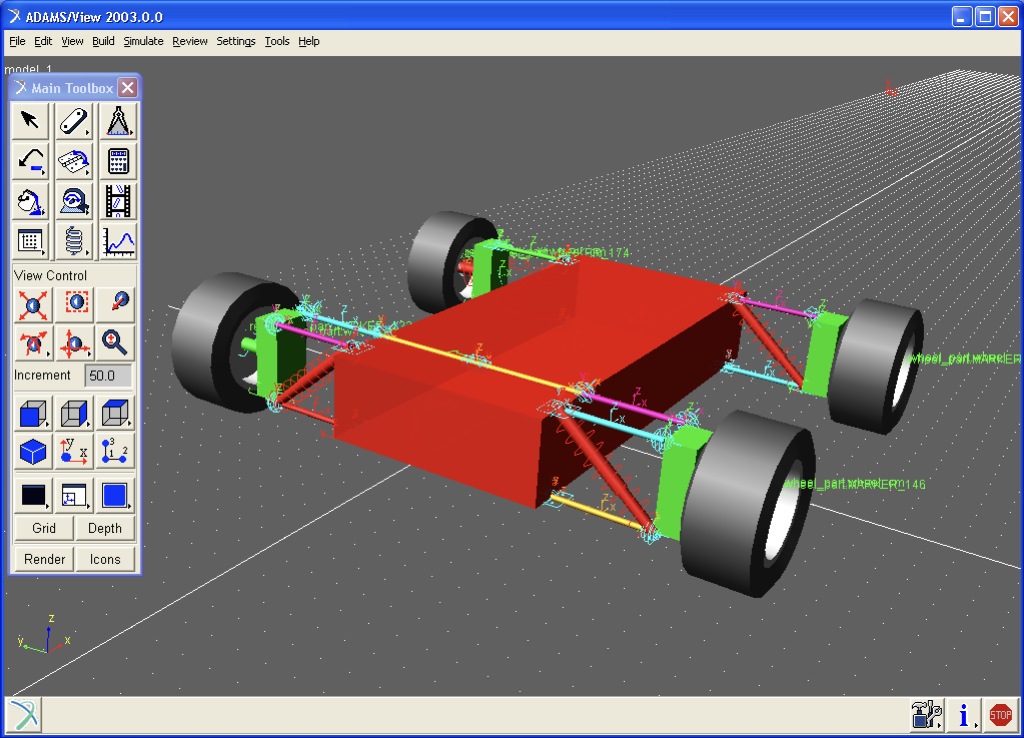Select the zoom-to-window box tool
The height and width of the screenshot is (738, 1024).
click(76, 303)
